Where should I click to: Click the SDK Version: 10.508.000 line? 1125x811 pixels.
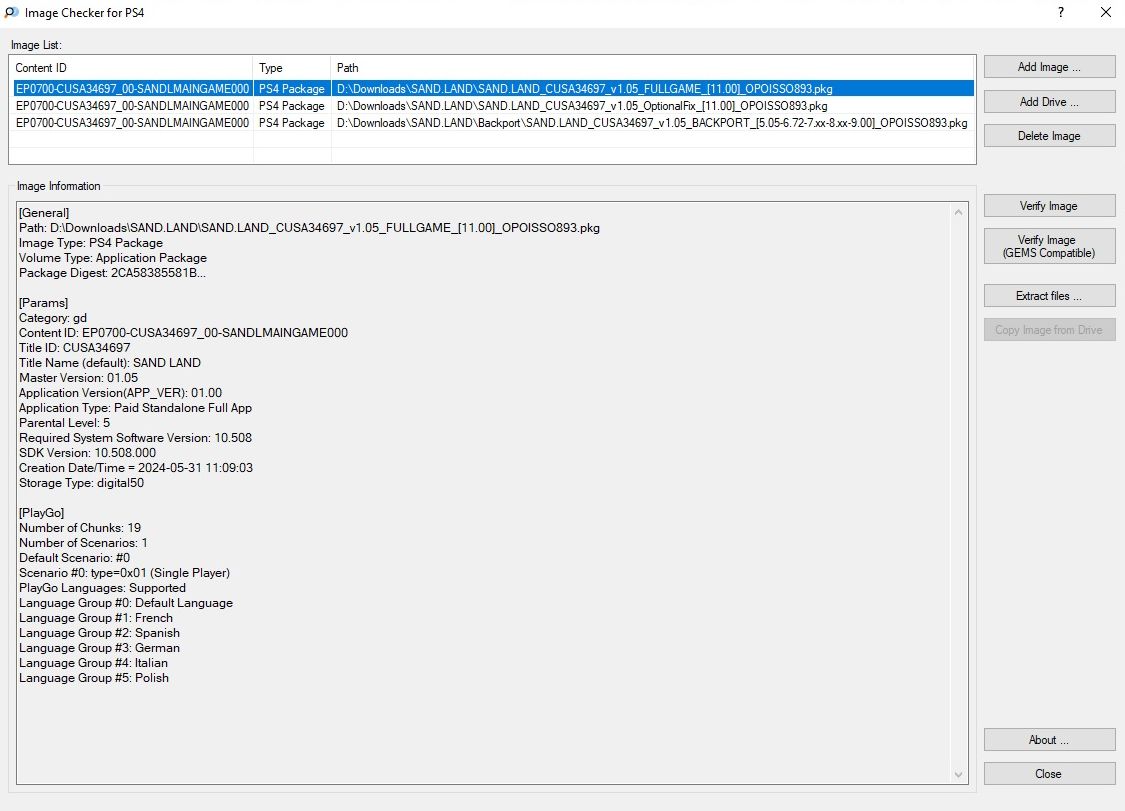point(88,453)
